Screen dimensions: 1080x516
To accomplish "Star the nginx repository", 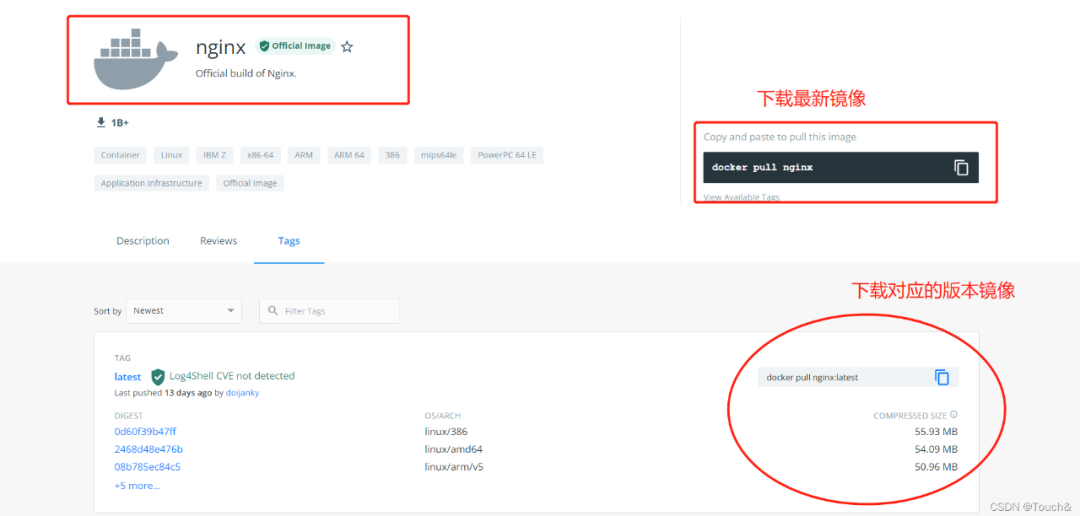I will click(347, 47).
